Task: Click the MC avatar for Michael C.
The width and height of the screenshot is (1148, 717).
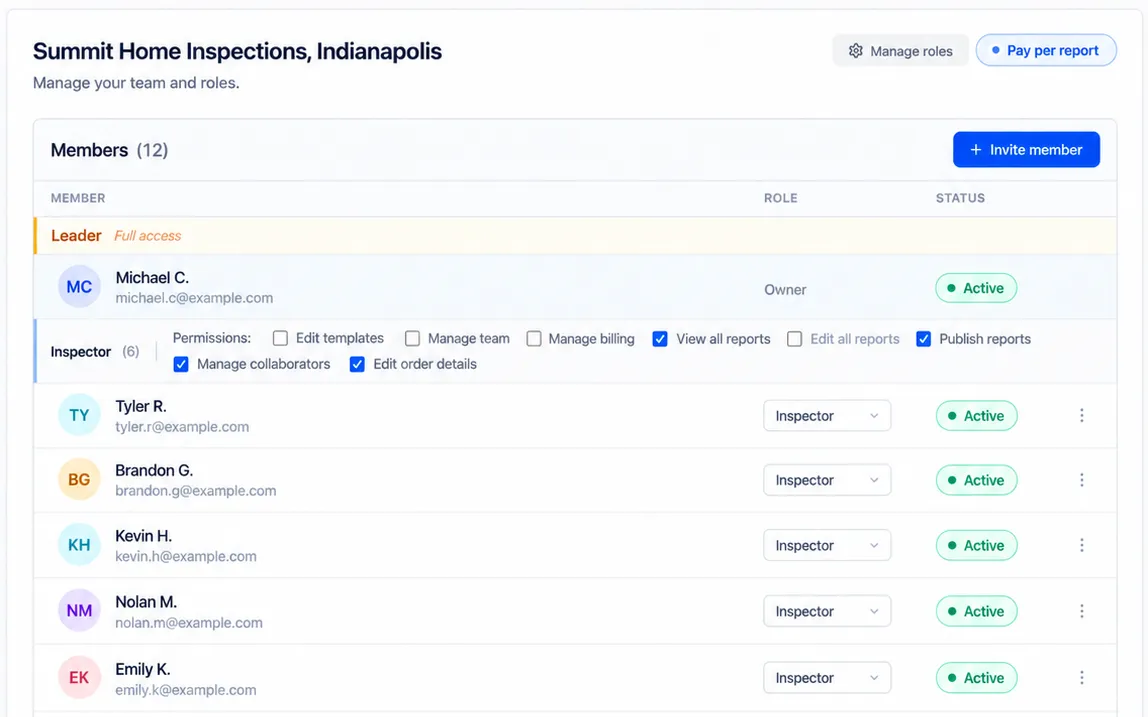Action: 79,286
